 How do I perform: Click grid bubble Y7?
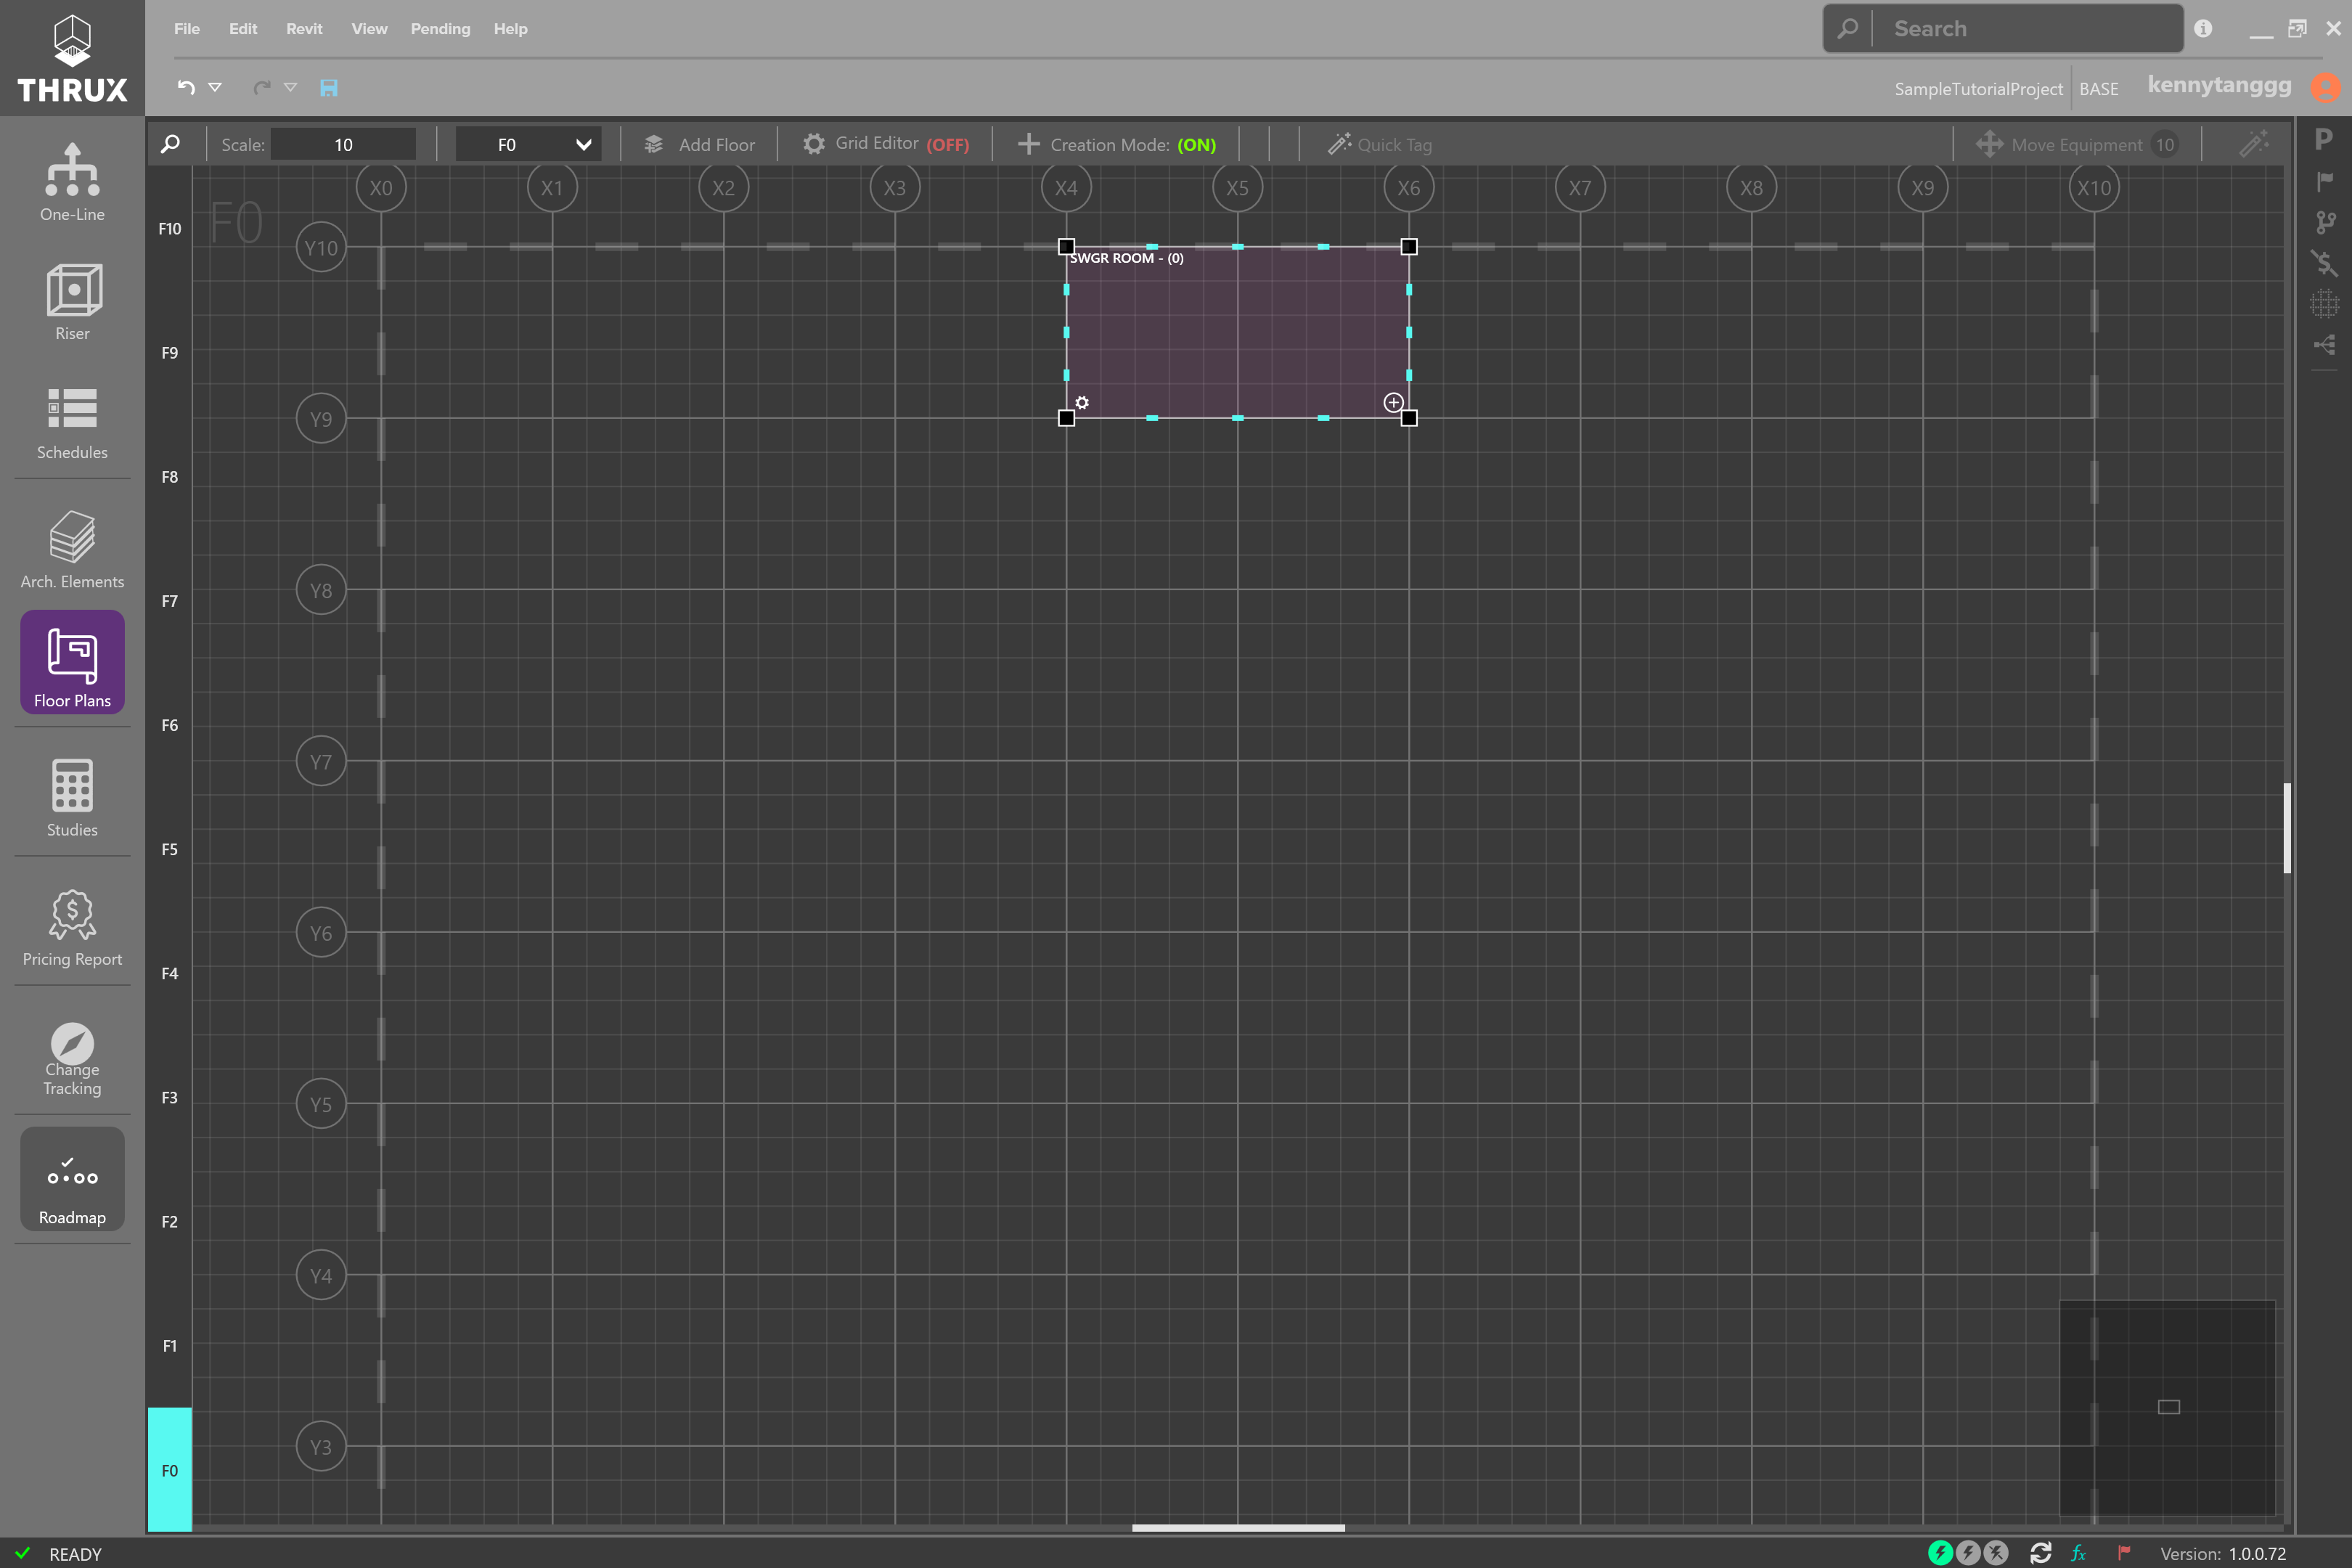pyautogui.click(x=321, y=761)
